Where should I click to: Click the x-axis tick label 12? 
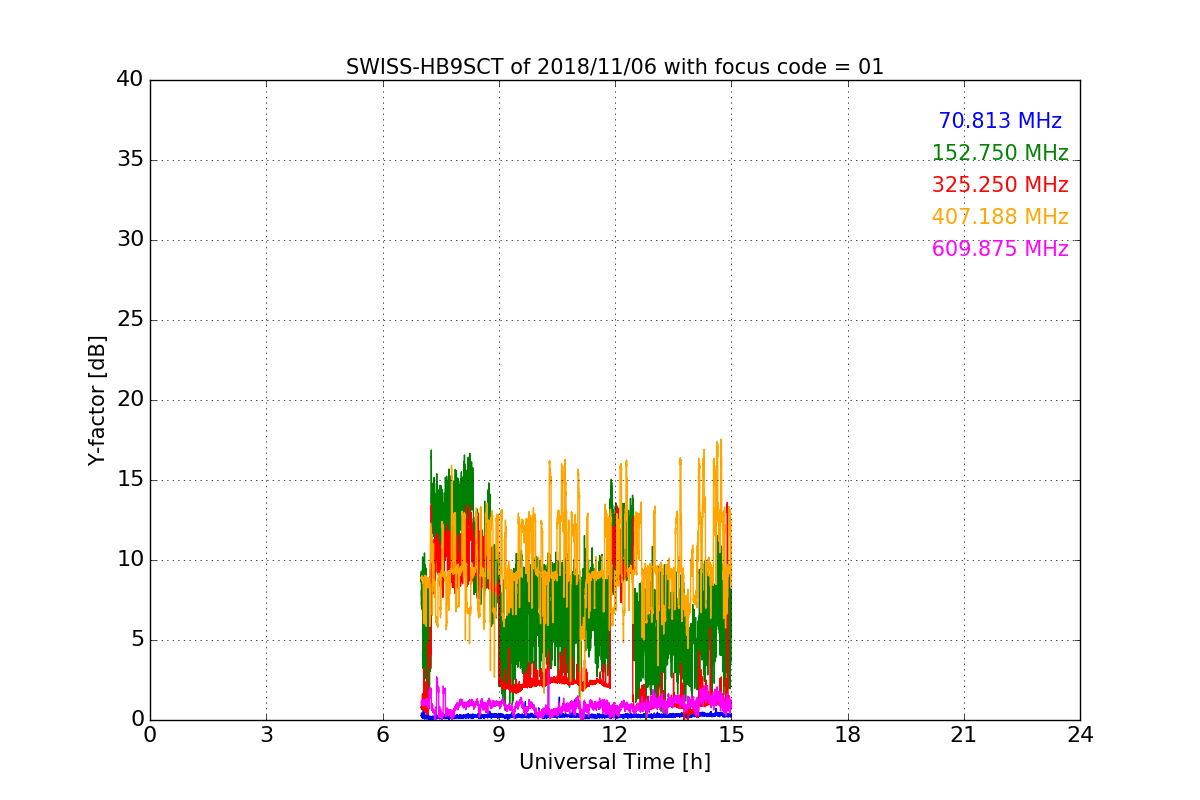coord(615,735)
